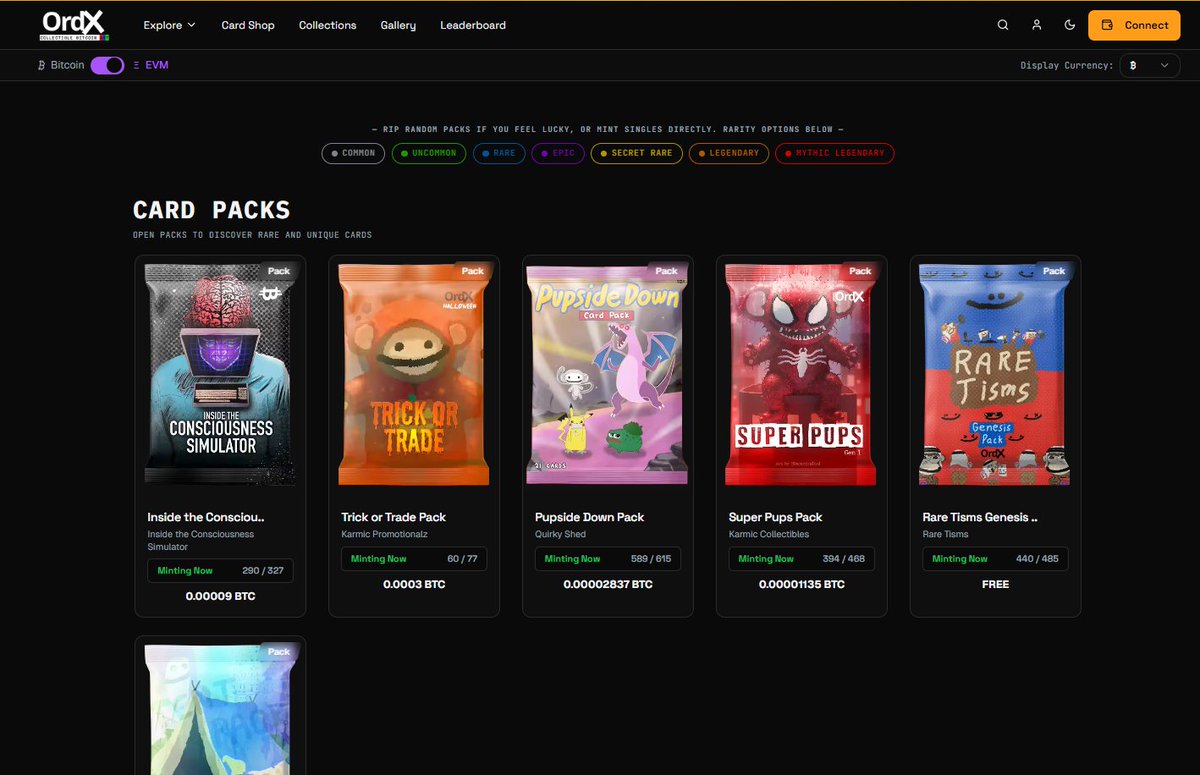Filter by Mythic Legendary rarity
The width and height of the screenshot is (1200, 775).
click(835, 153)
